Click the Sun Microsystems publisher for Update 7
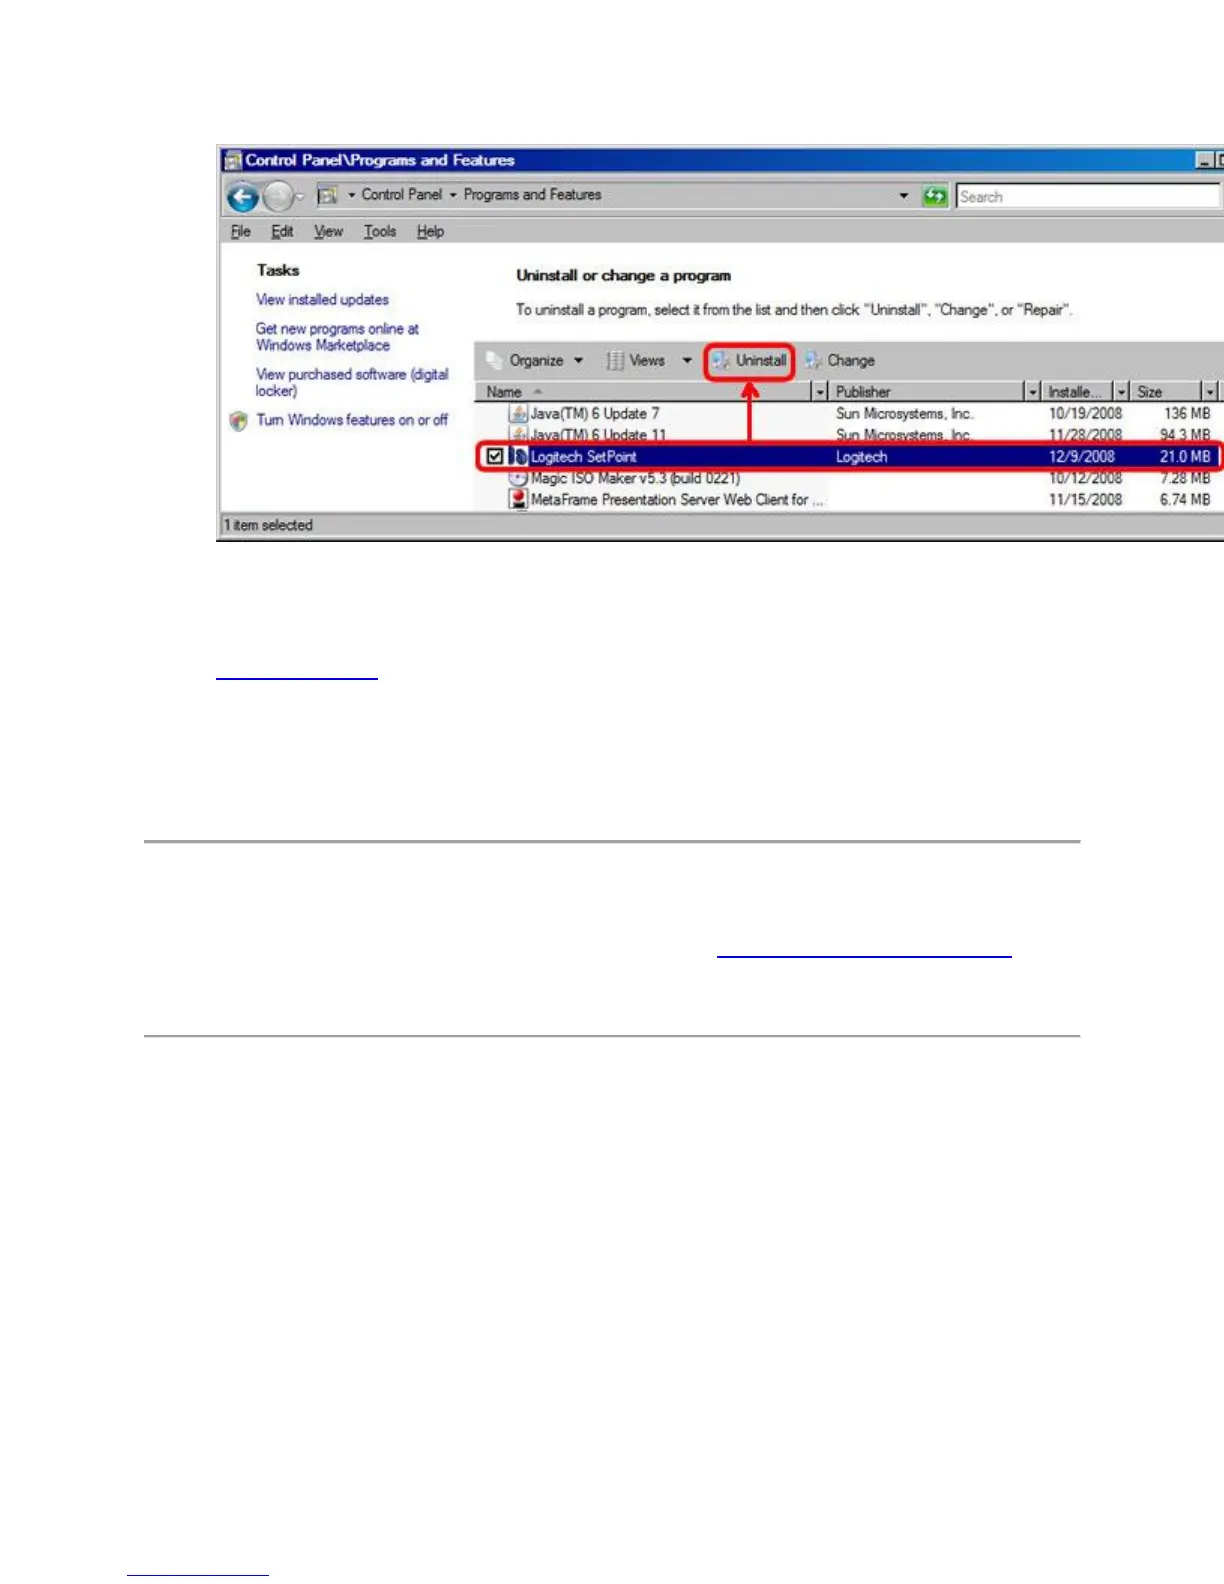 [x=904, y=413]
